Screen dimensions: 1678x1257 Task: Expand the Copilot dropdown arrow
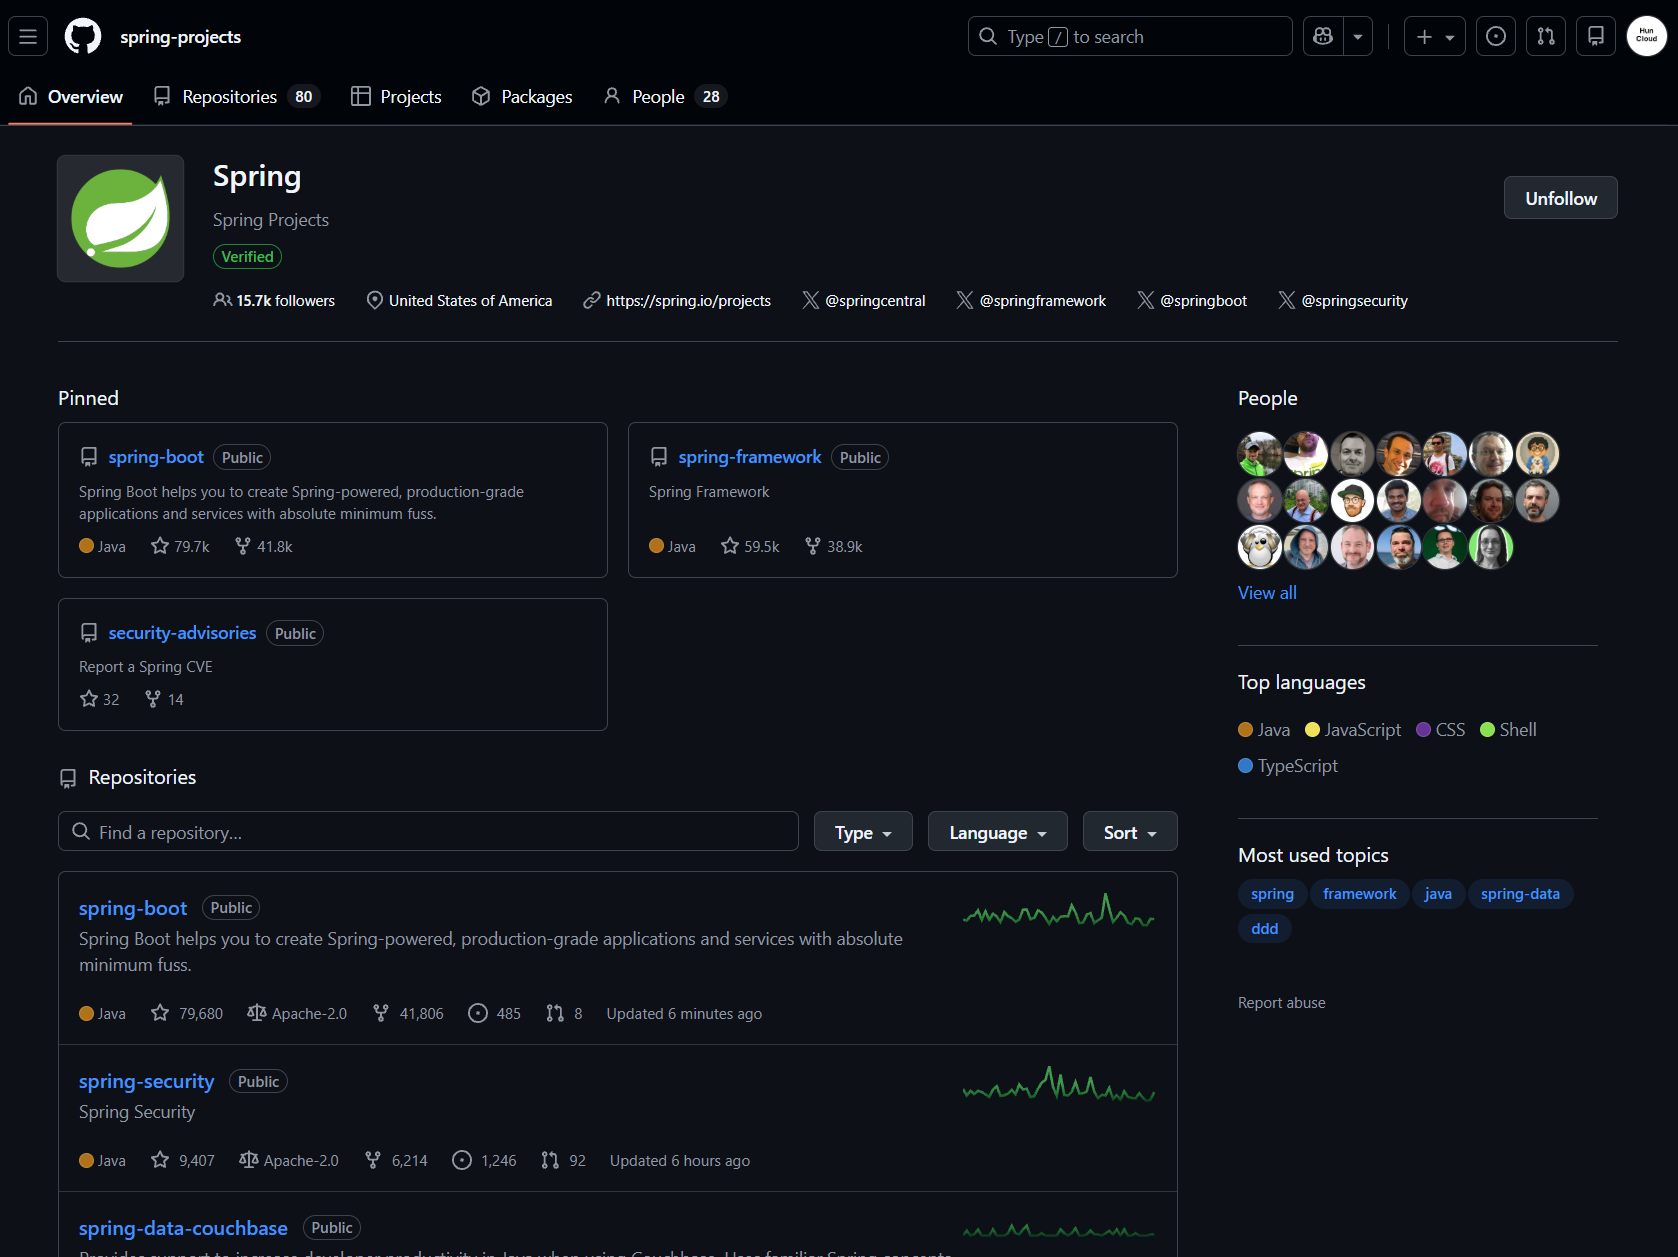pos(1358,36)
